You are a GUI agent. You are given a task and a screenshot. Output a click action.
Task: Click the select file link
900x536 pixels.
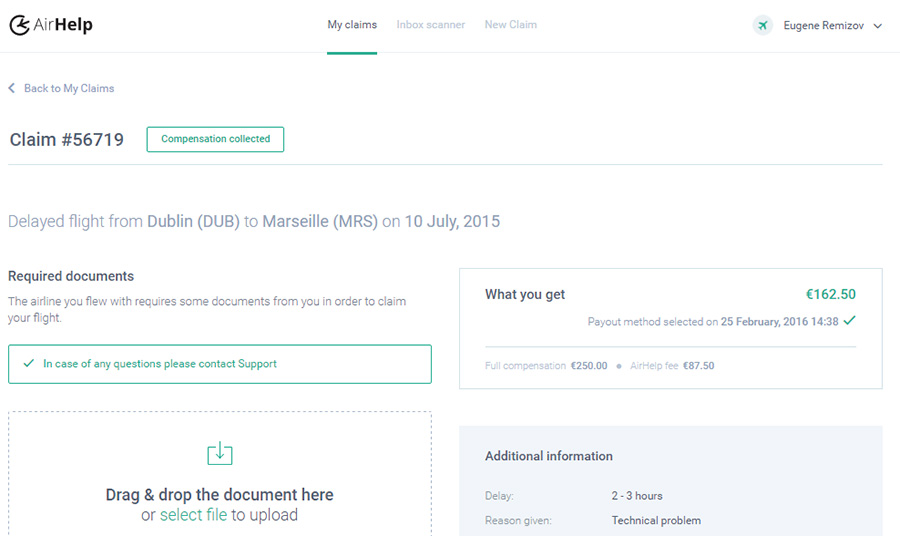(193, 515)
